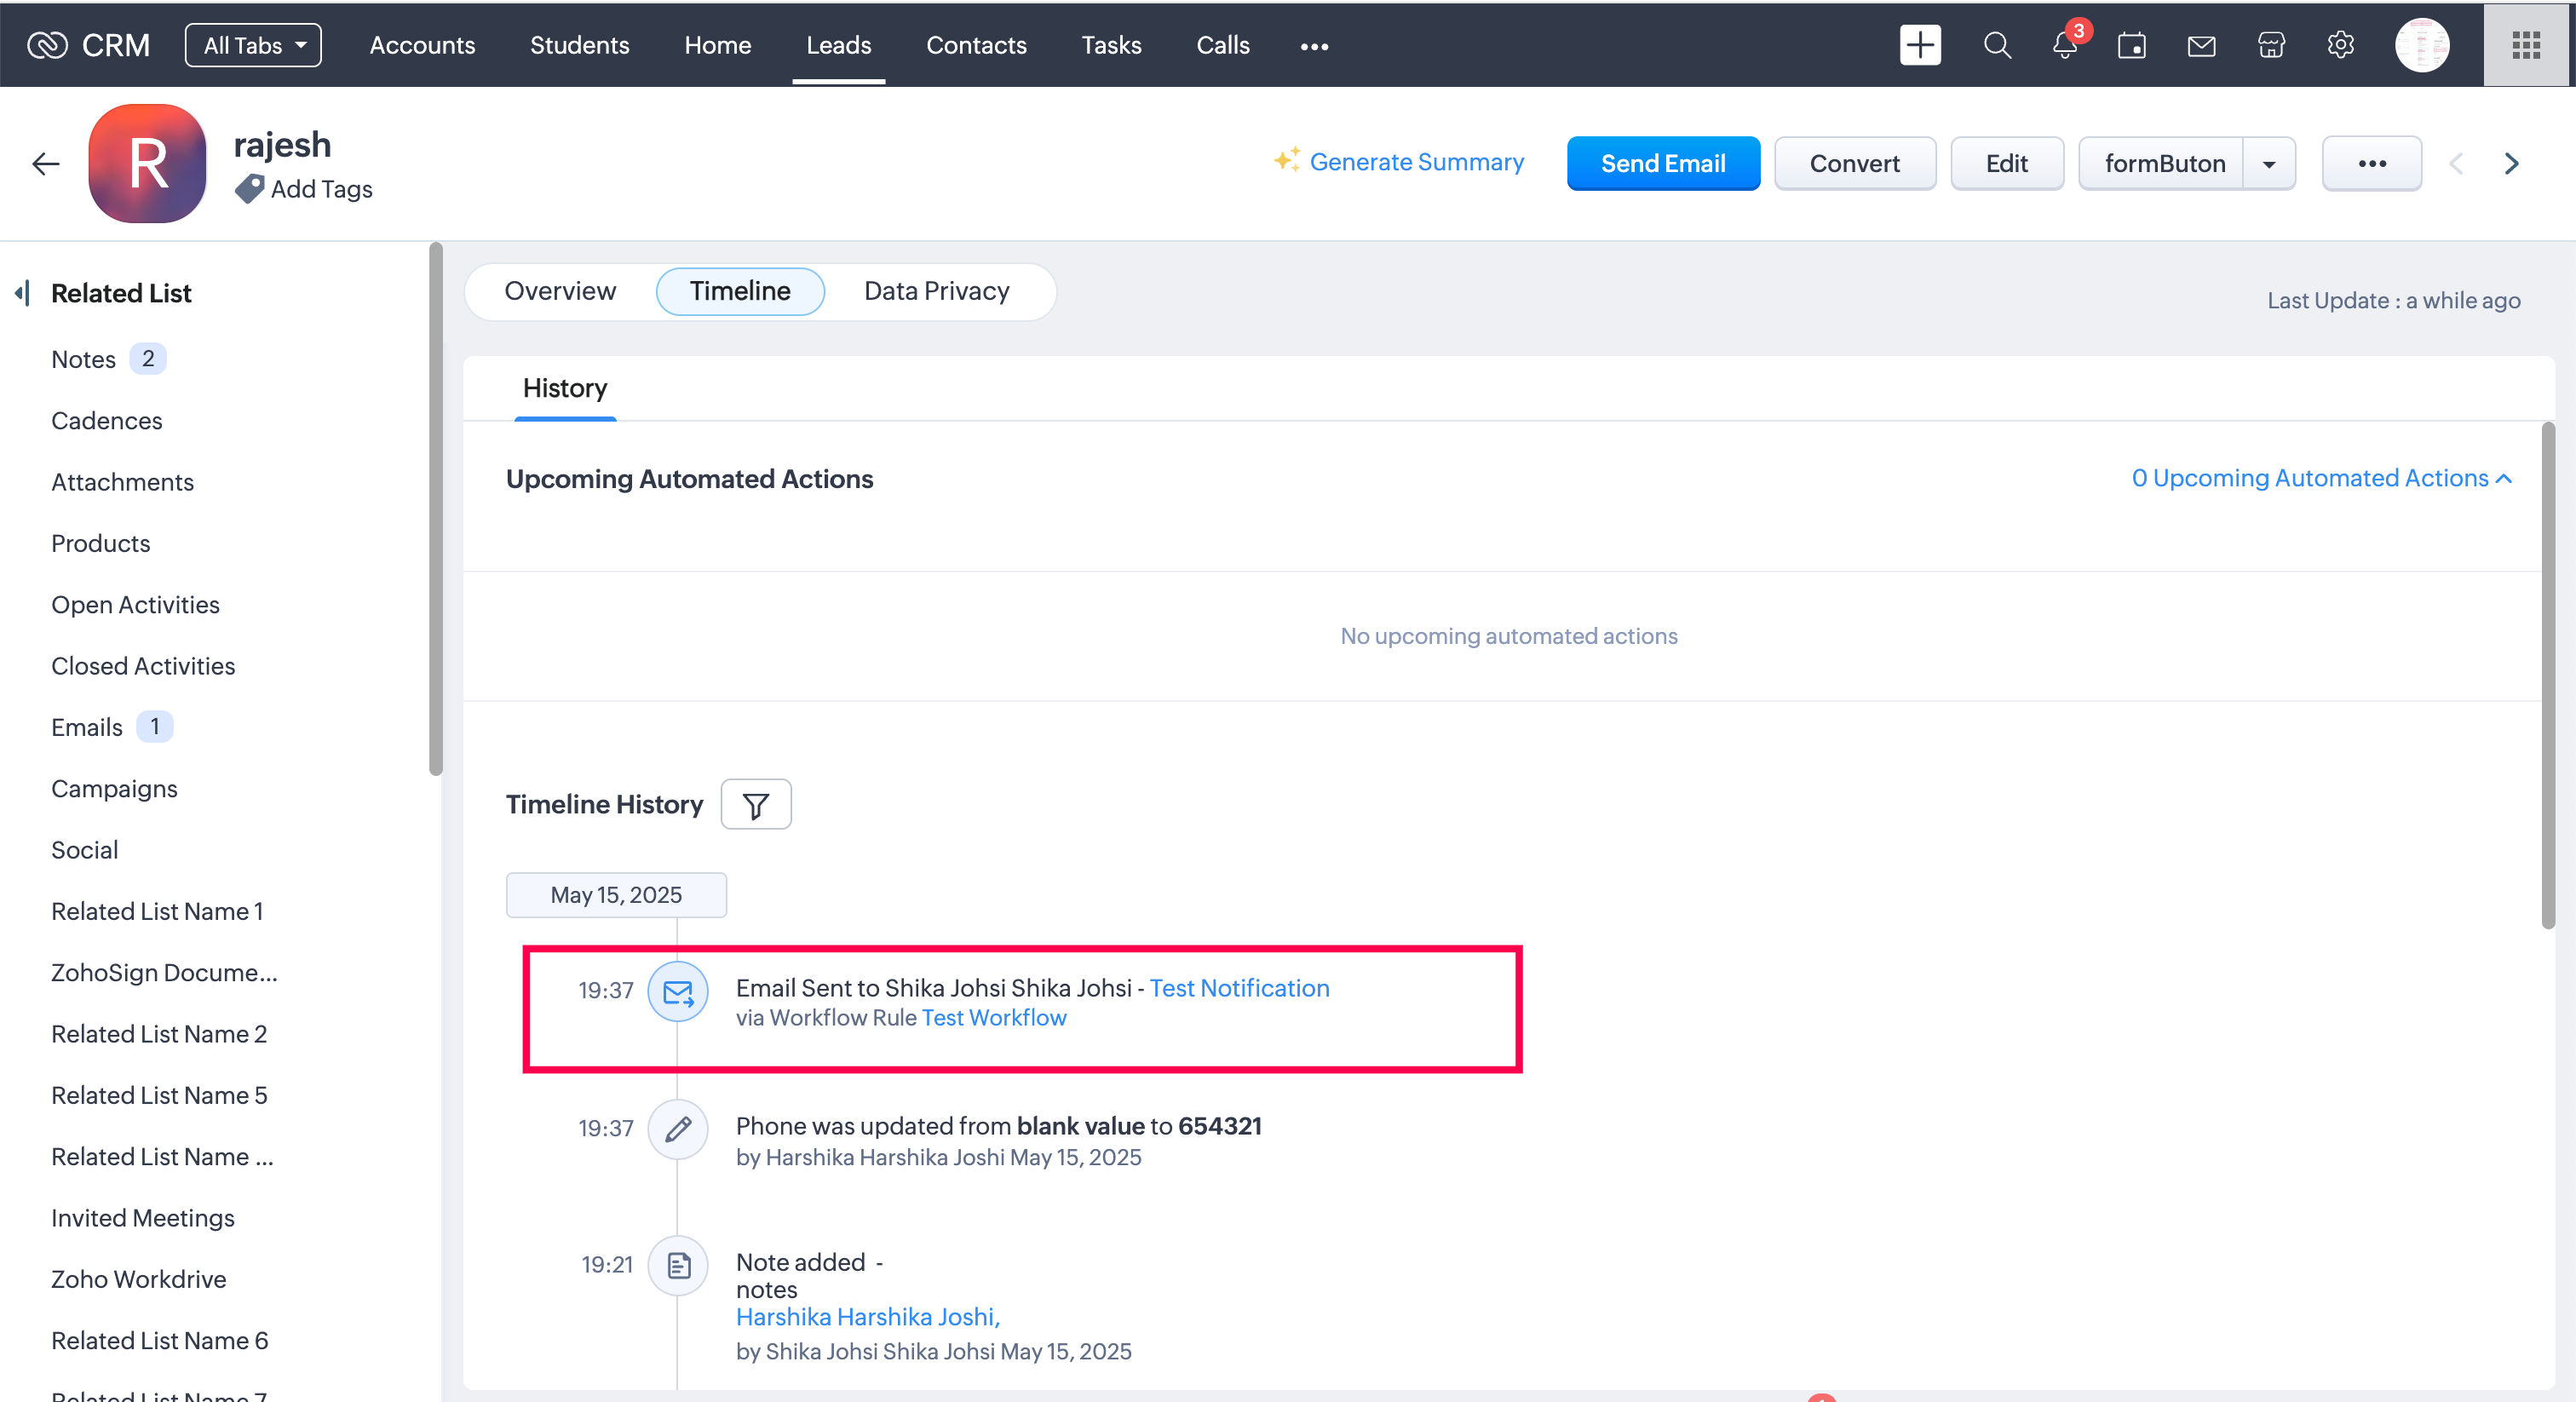
Task: Switch to the Overview tab
Action: (x=560, y=291)
